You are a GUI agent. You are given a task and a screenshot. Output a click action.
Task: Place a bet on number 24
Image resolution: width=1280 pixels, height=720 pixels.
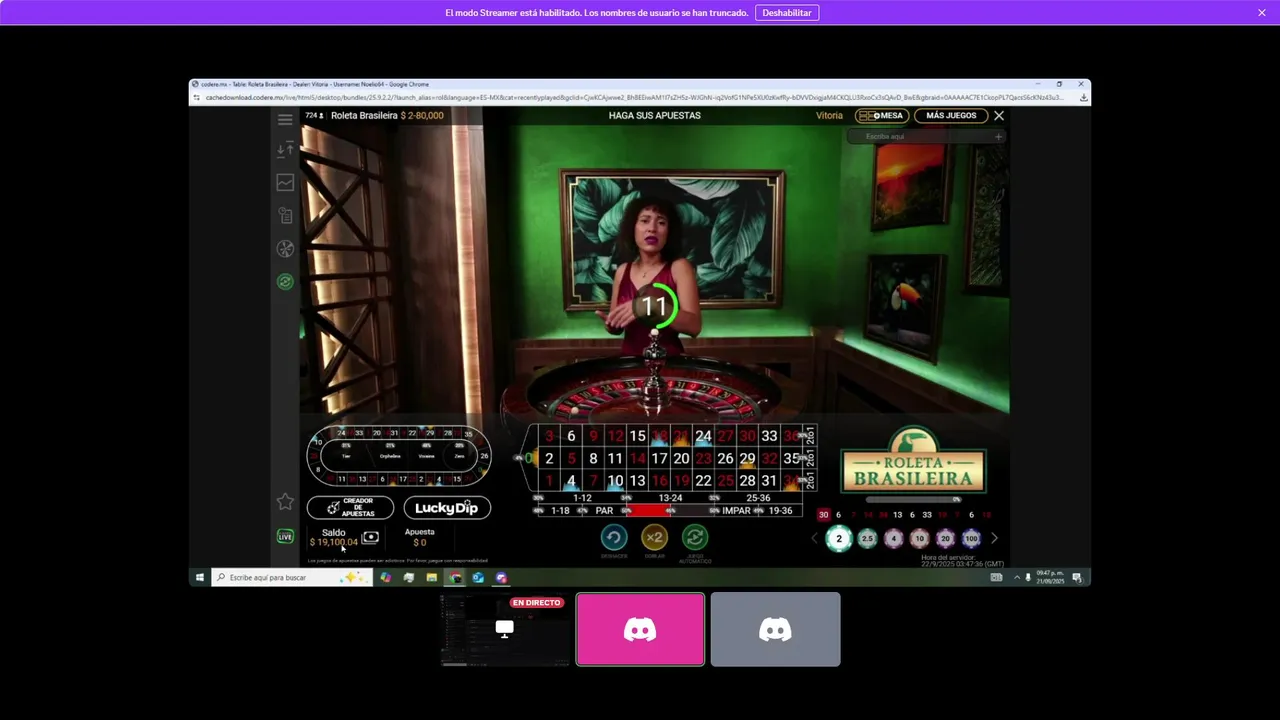(703, 436)
